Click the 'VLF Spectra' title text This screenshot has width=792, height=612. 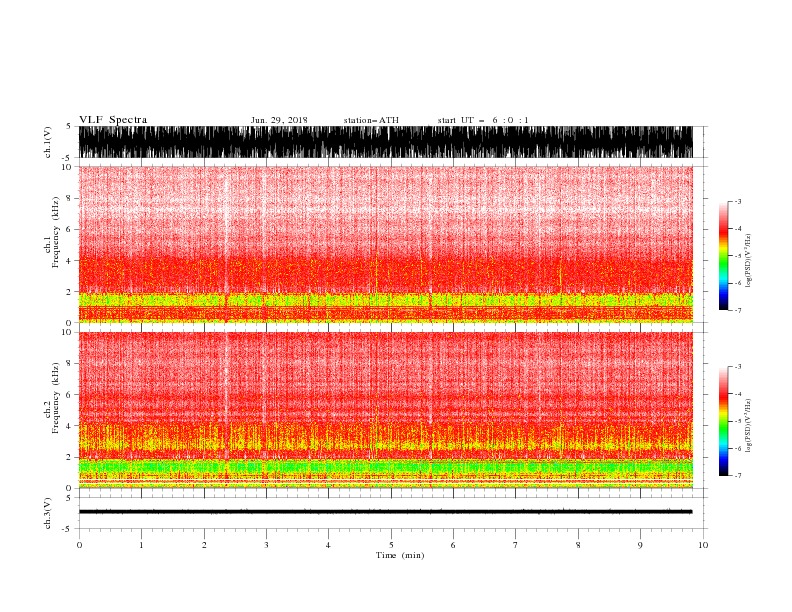point(113,120)
